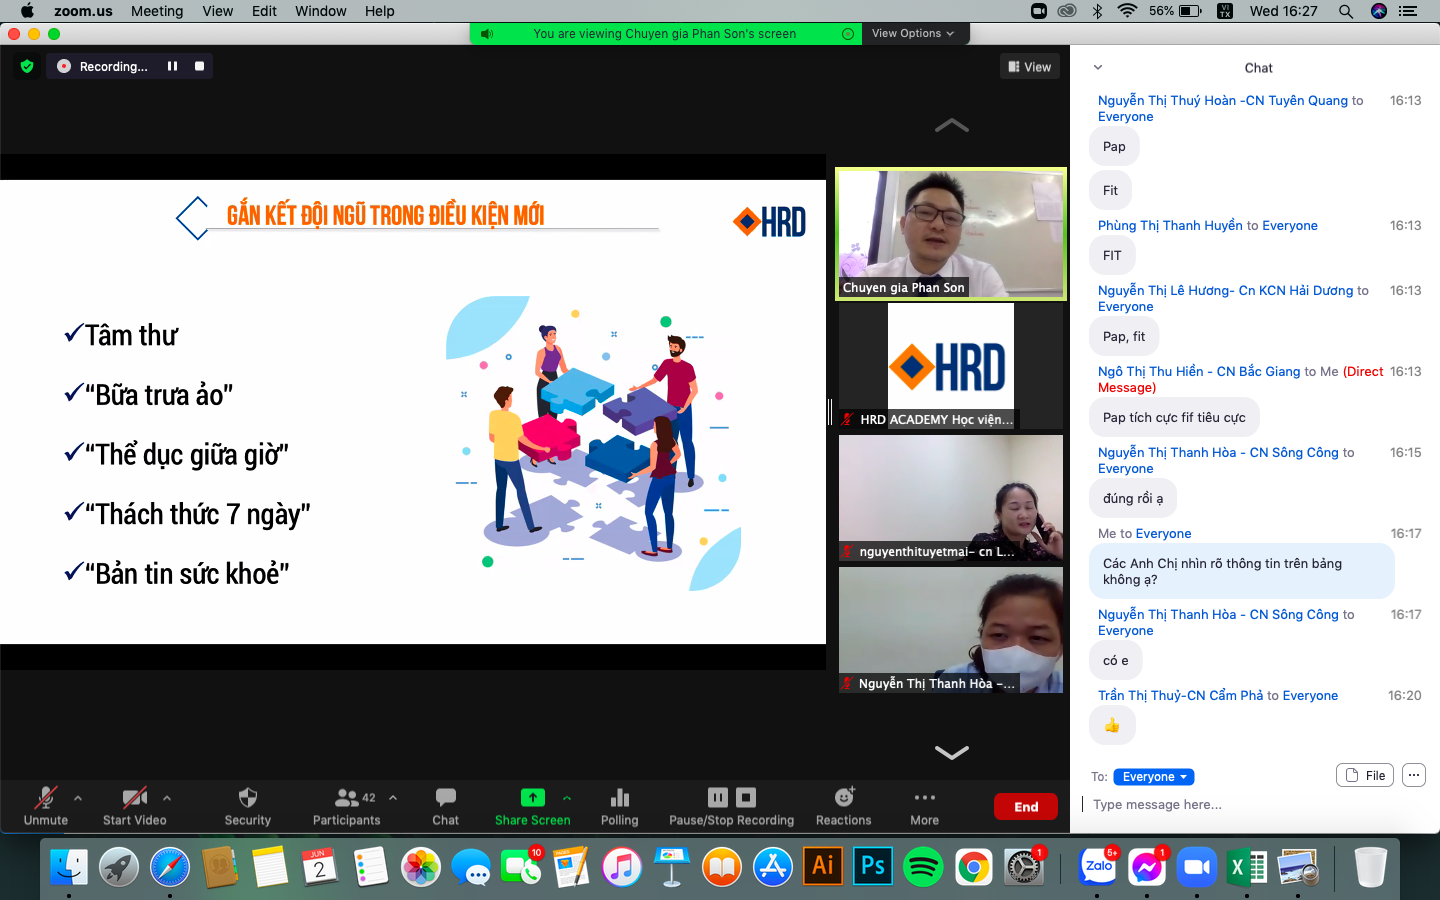Select nguyenthituyetmai participant video thumbnail

pyautogui.click(x=951, y=498)
